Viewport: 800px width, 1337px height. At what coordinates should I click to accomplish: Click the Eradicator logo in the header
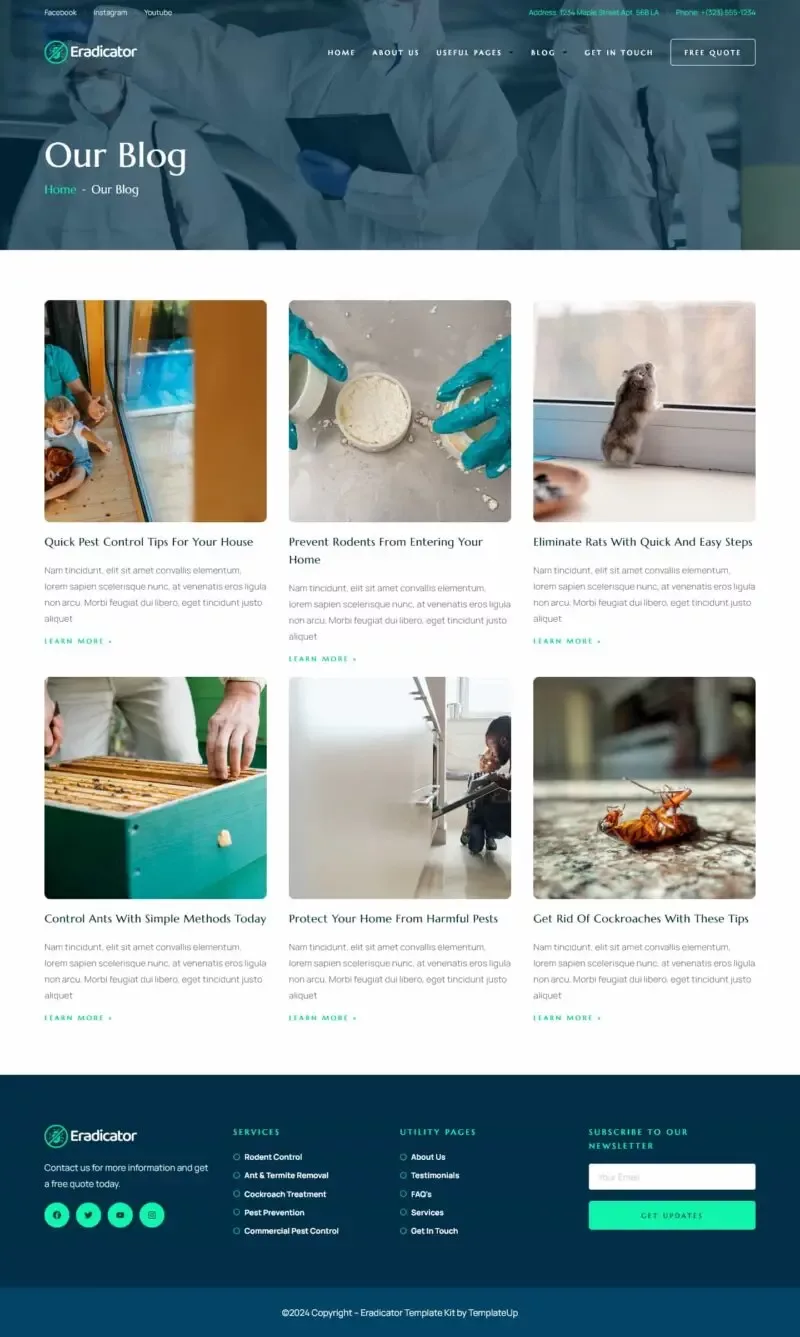point(91,52)
